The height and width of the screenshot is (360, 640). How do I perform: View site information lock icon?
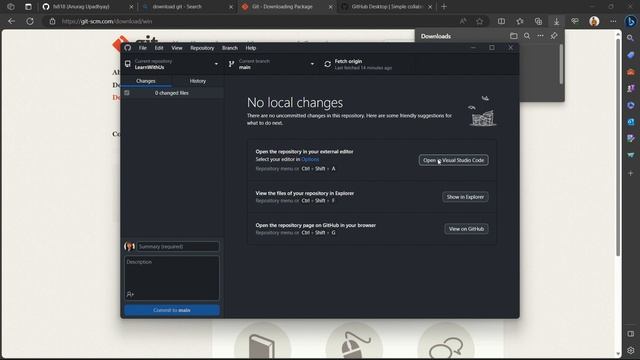52,21
